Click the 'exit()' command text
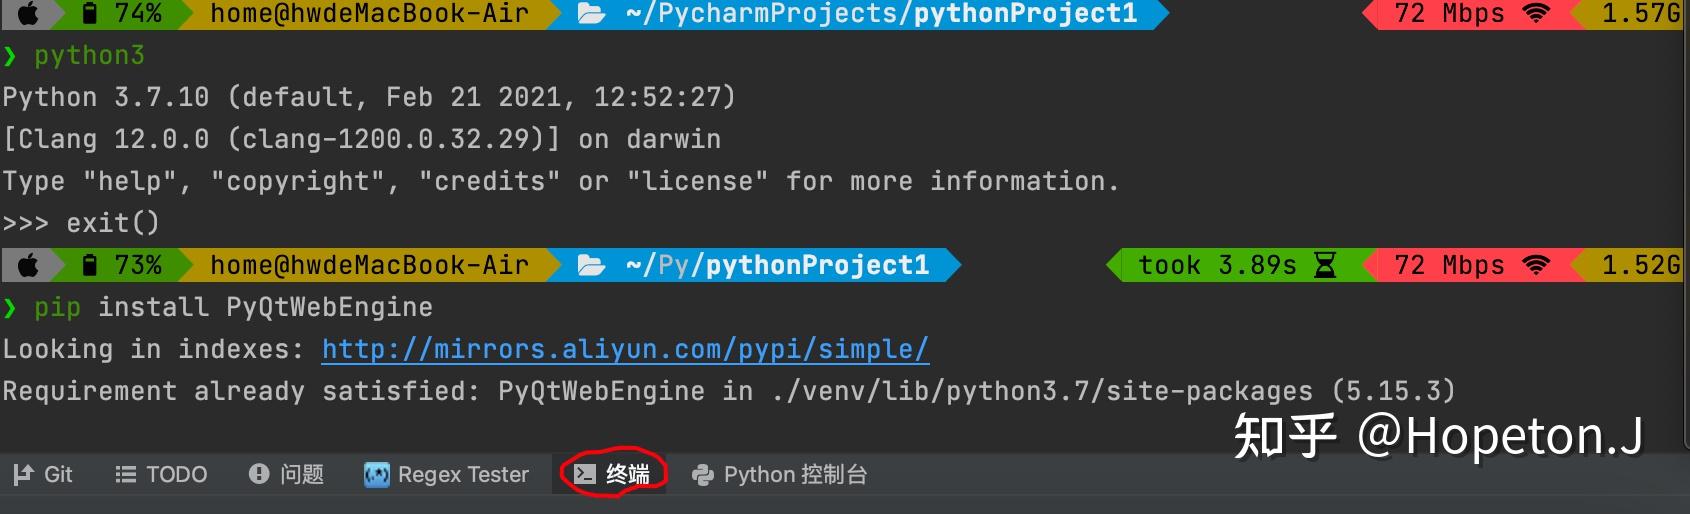Image resolution: width=1690 pixels, height=514 pixels. pos(113,223)
